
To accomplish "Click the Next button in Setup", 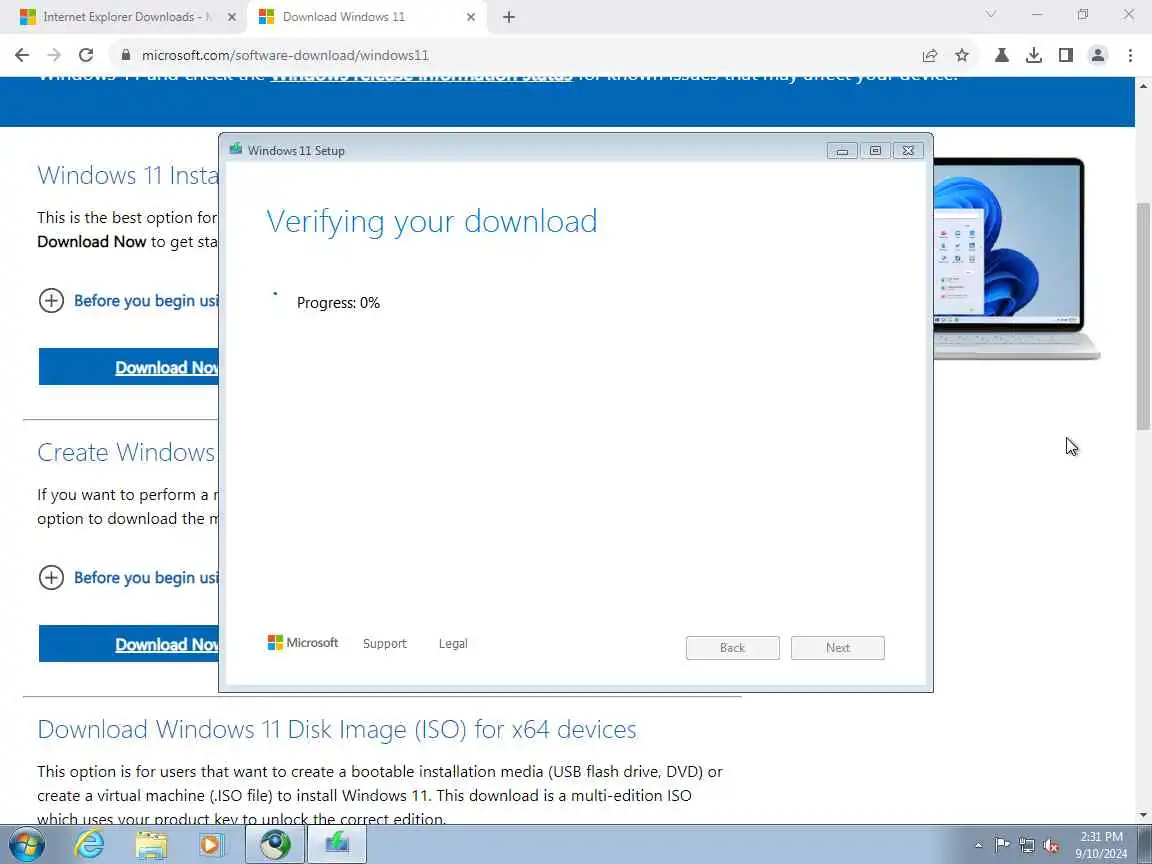I will 838,648.
